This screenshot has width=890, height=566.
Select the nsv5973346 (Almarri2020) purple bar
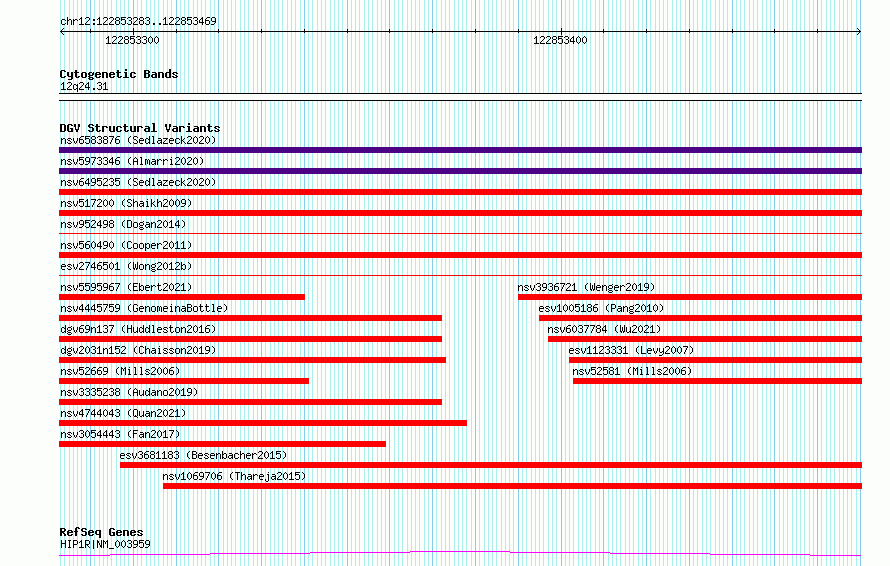click(x=460, y=171)
